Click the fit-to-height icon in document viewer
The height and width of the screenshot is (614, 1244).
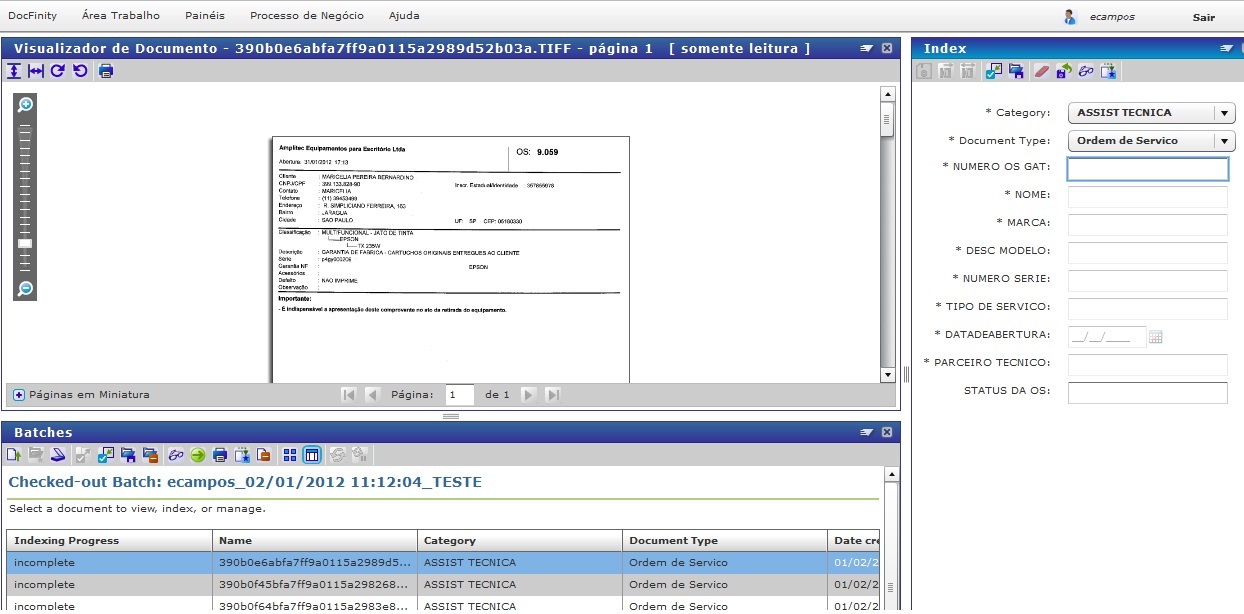pos(14,71)
